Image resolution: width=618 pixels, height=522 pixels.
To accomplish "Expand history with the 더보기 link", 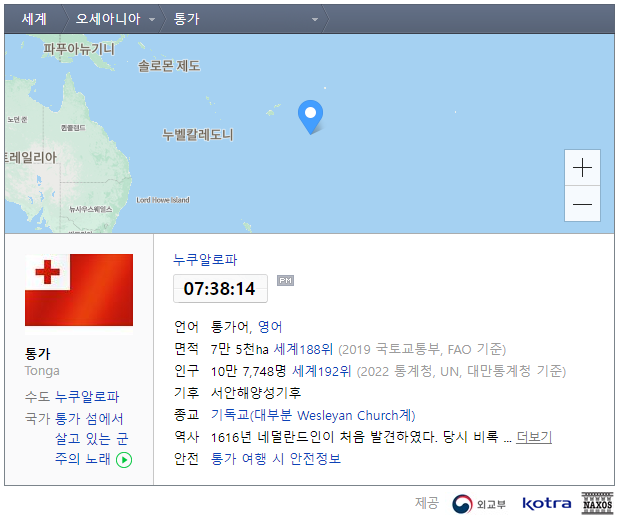I will (x=534, y=437).
